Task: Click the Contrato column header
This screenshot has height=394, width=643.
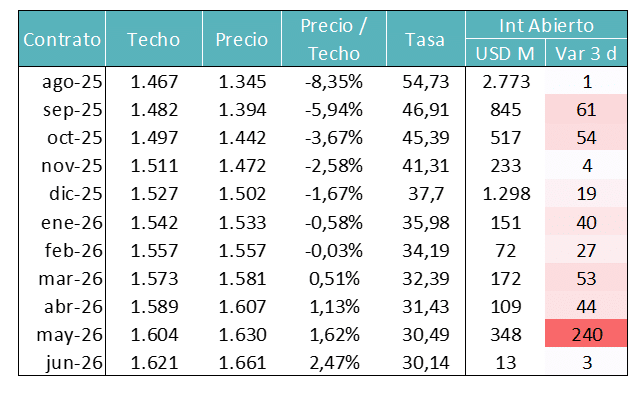Action: (x=62, y=39)
